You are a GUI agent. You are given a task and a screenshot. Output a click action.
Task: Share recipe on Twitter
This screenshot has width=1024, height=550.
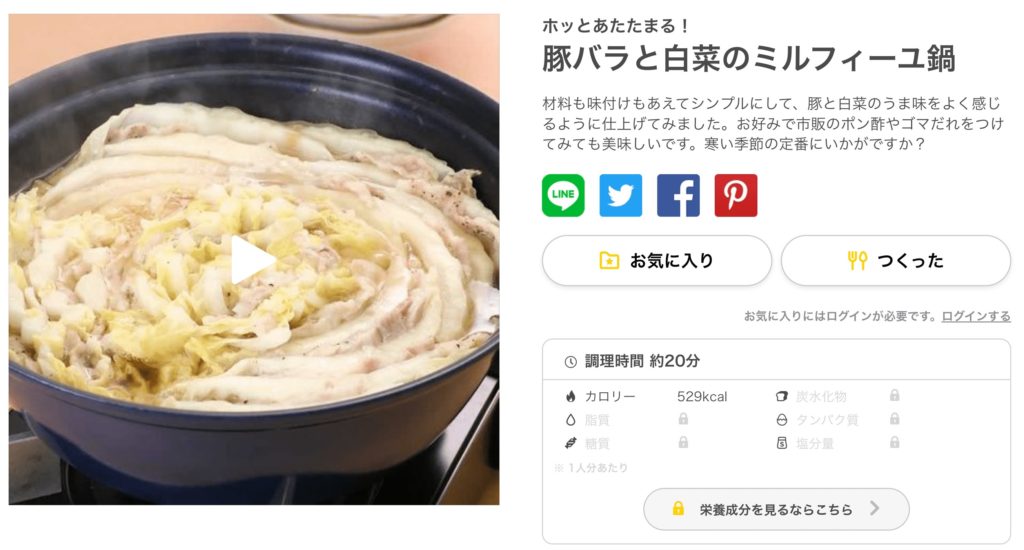pyautogui.click(x=620, y=195)
